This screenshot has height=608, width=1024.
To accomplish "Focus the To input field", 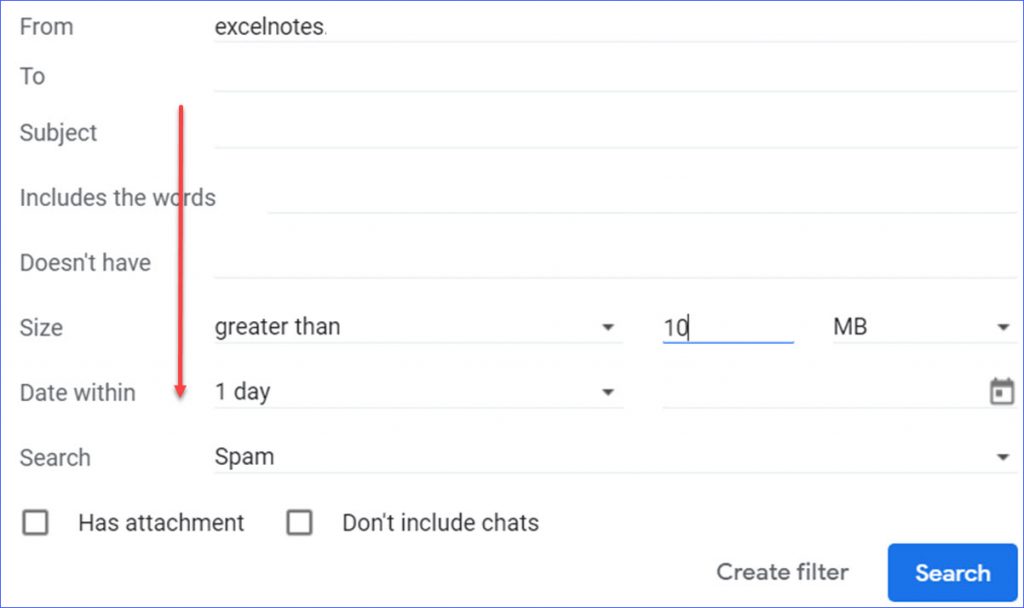I will tap(613, 77).
